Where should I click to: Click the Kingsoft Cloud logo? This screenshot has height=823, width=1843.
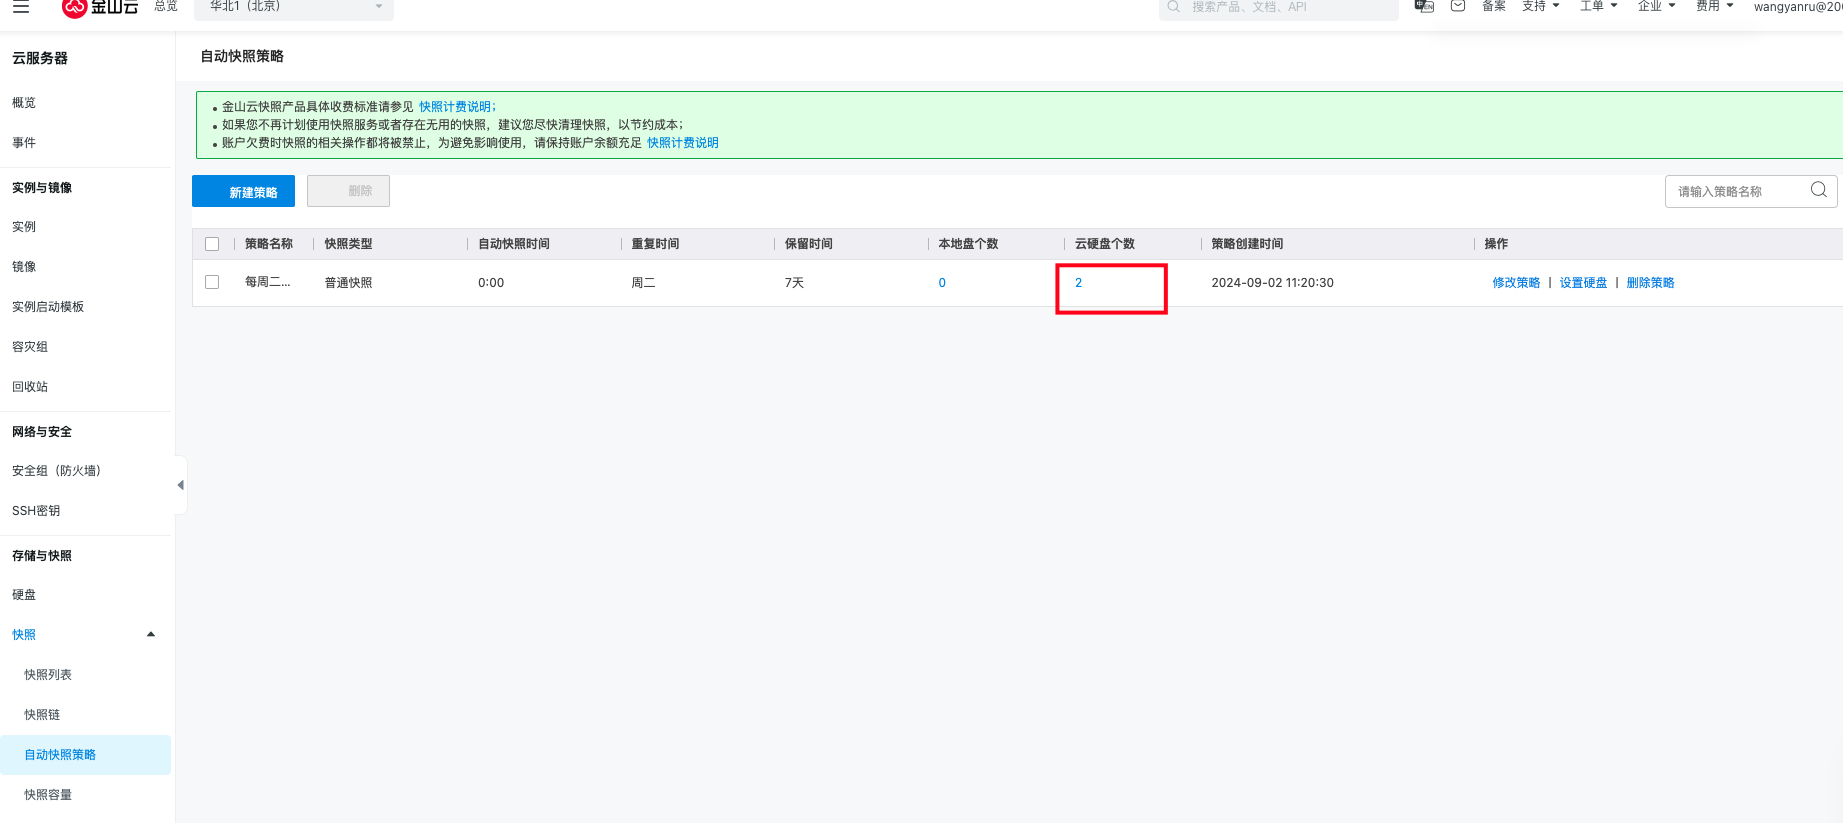coord(100,8)
